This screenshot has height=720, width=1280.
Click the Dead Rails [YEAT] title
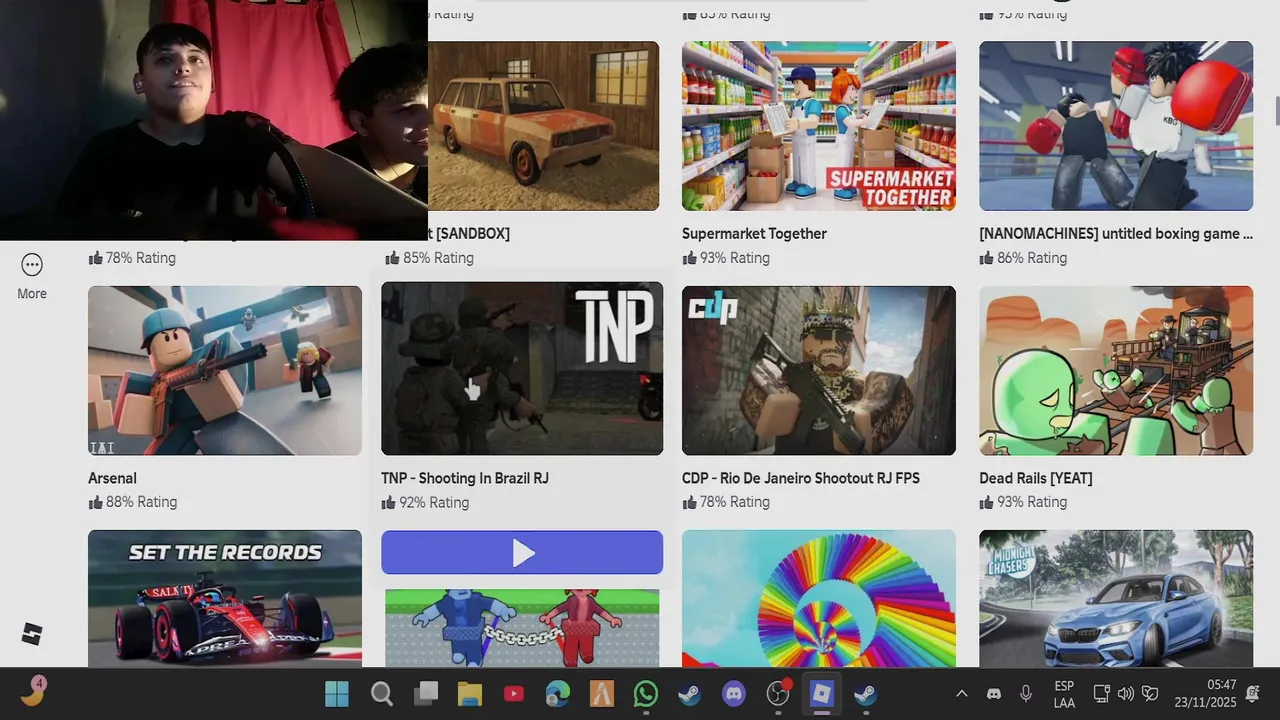click(x=1036, y=478)
